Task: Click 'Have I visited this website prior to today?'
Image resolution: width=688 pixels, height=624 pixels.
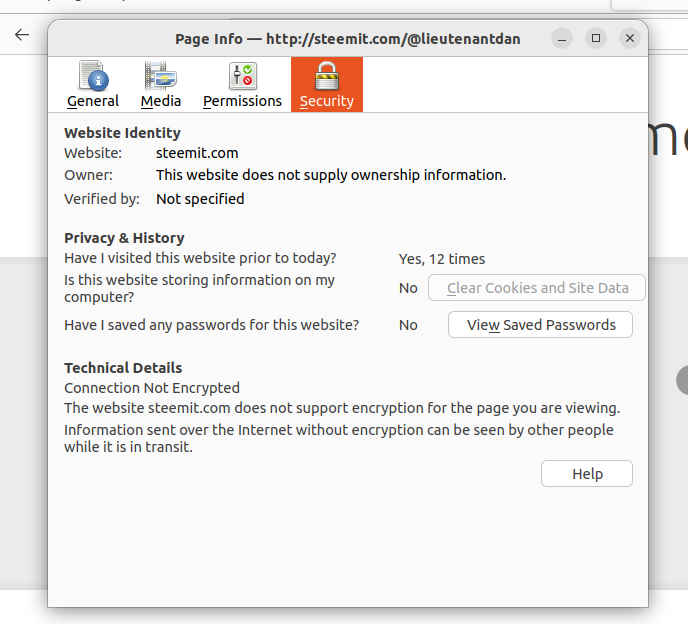Action: [x=200, y=258]
